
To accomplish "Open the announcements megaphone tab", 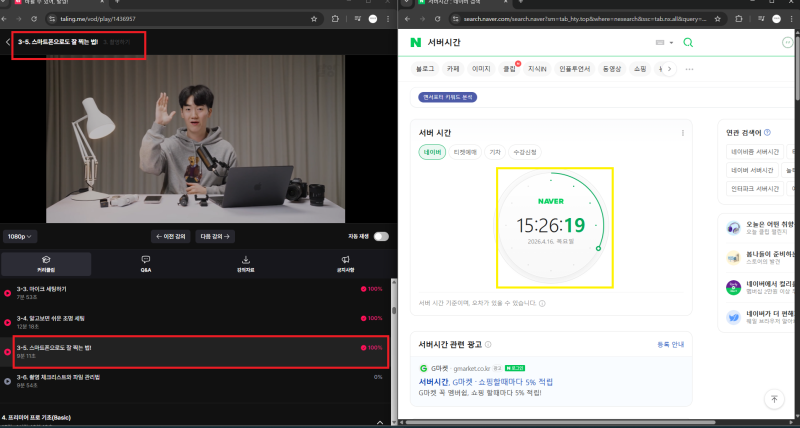I will coord(345,264).
